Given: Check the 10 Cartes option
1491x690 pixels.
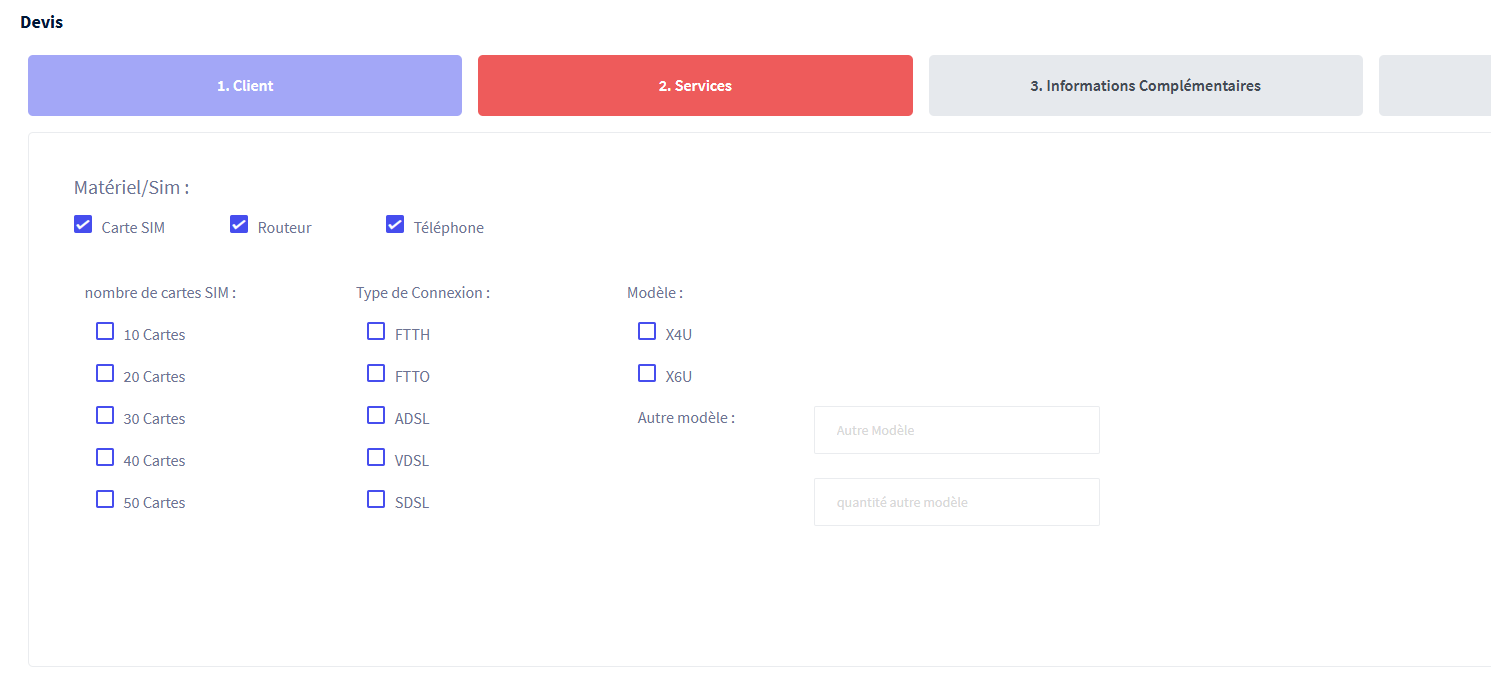Looking at the screenshot, I should [x=105, y=331].
